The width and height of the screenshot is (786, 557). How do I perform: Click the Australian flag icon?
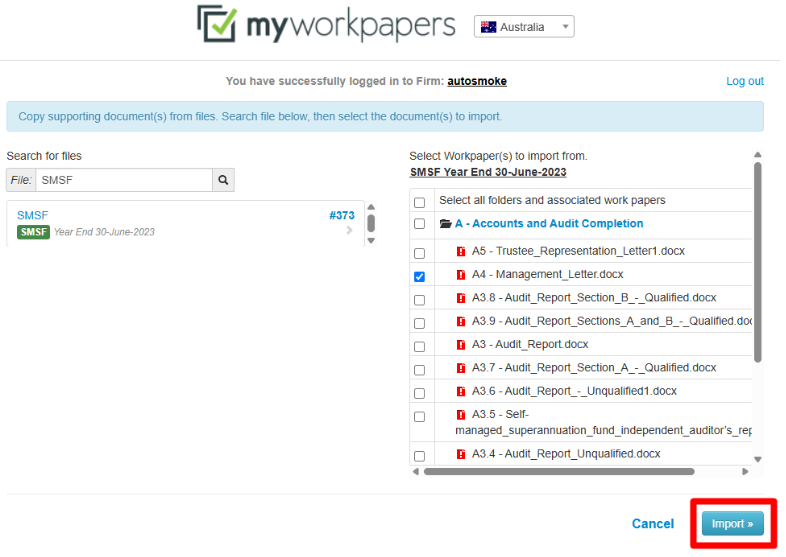tap(489, 27)
